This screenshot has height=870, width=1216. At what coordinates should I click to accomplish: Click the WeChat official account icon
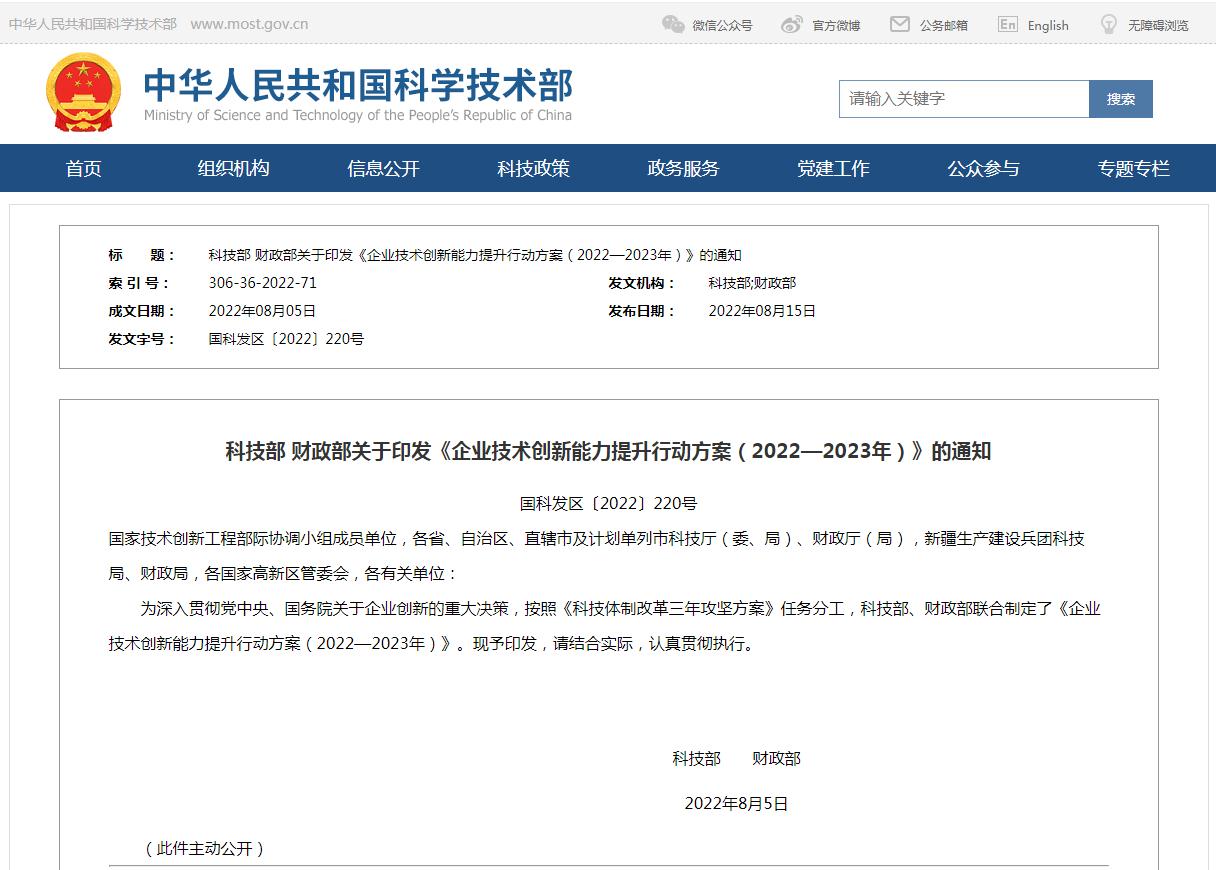(x=673, y=25)
